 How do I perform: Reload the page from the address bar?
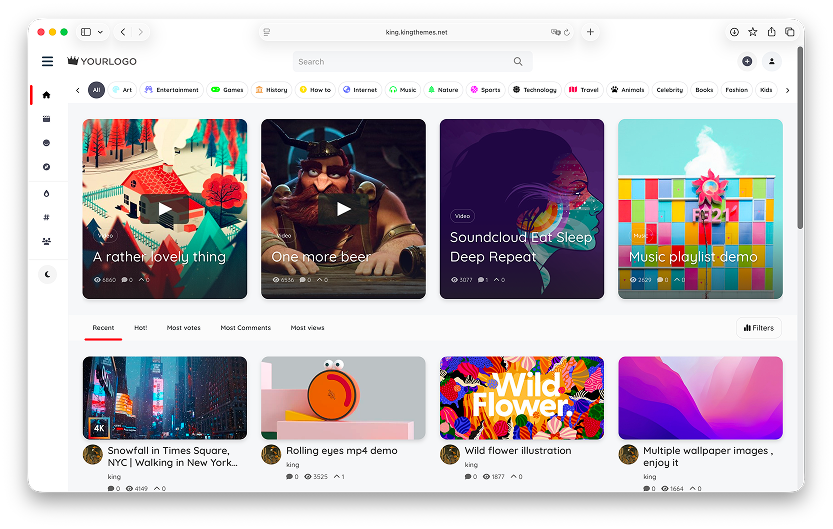pos(567,32)
